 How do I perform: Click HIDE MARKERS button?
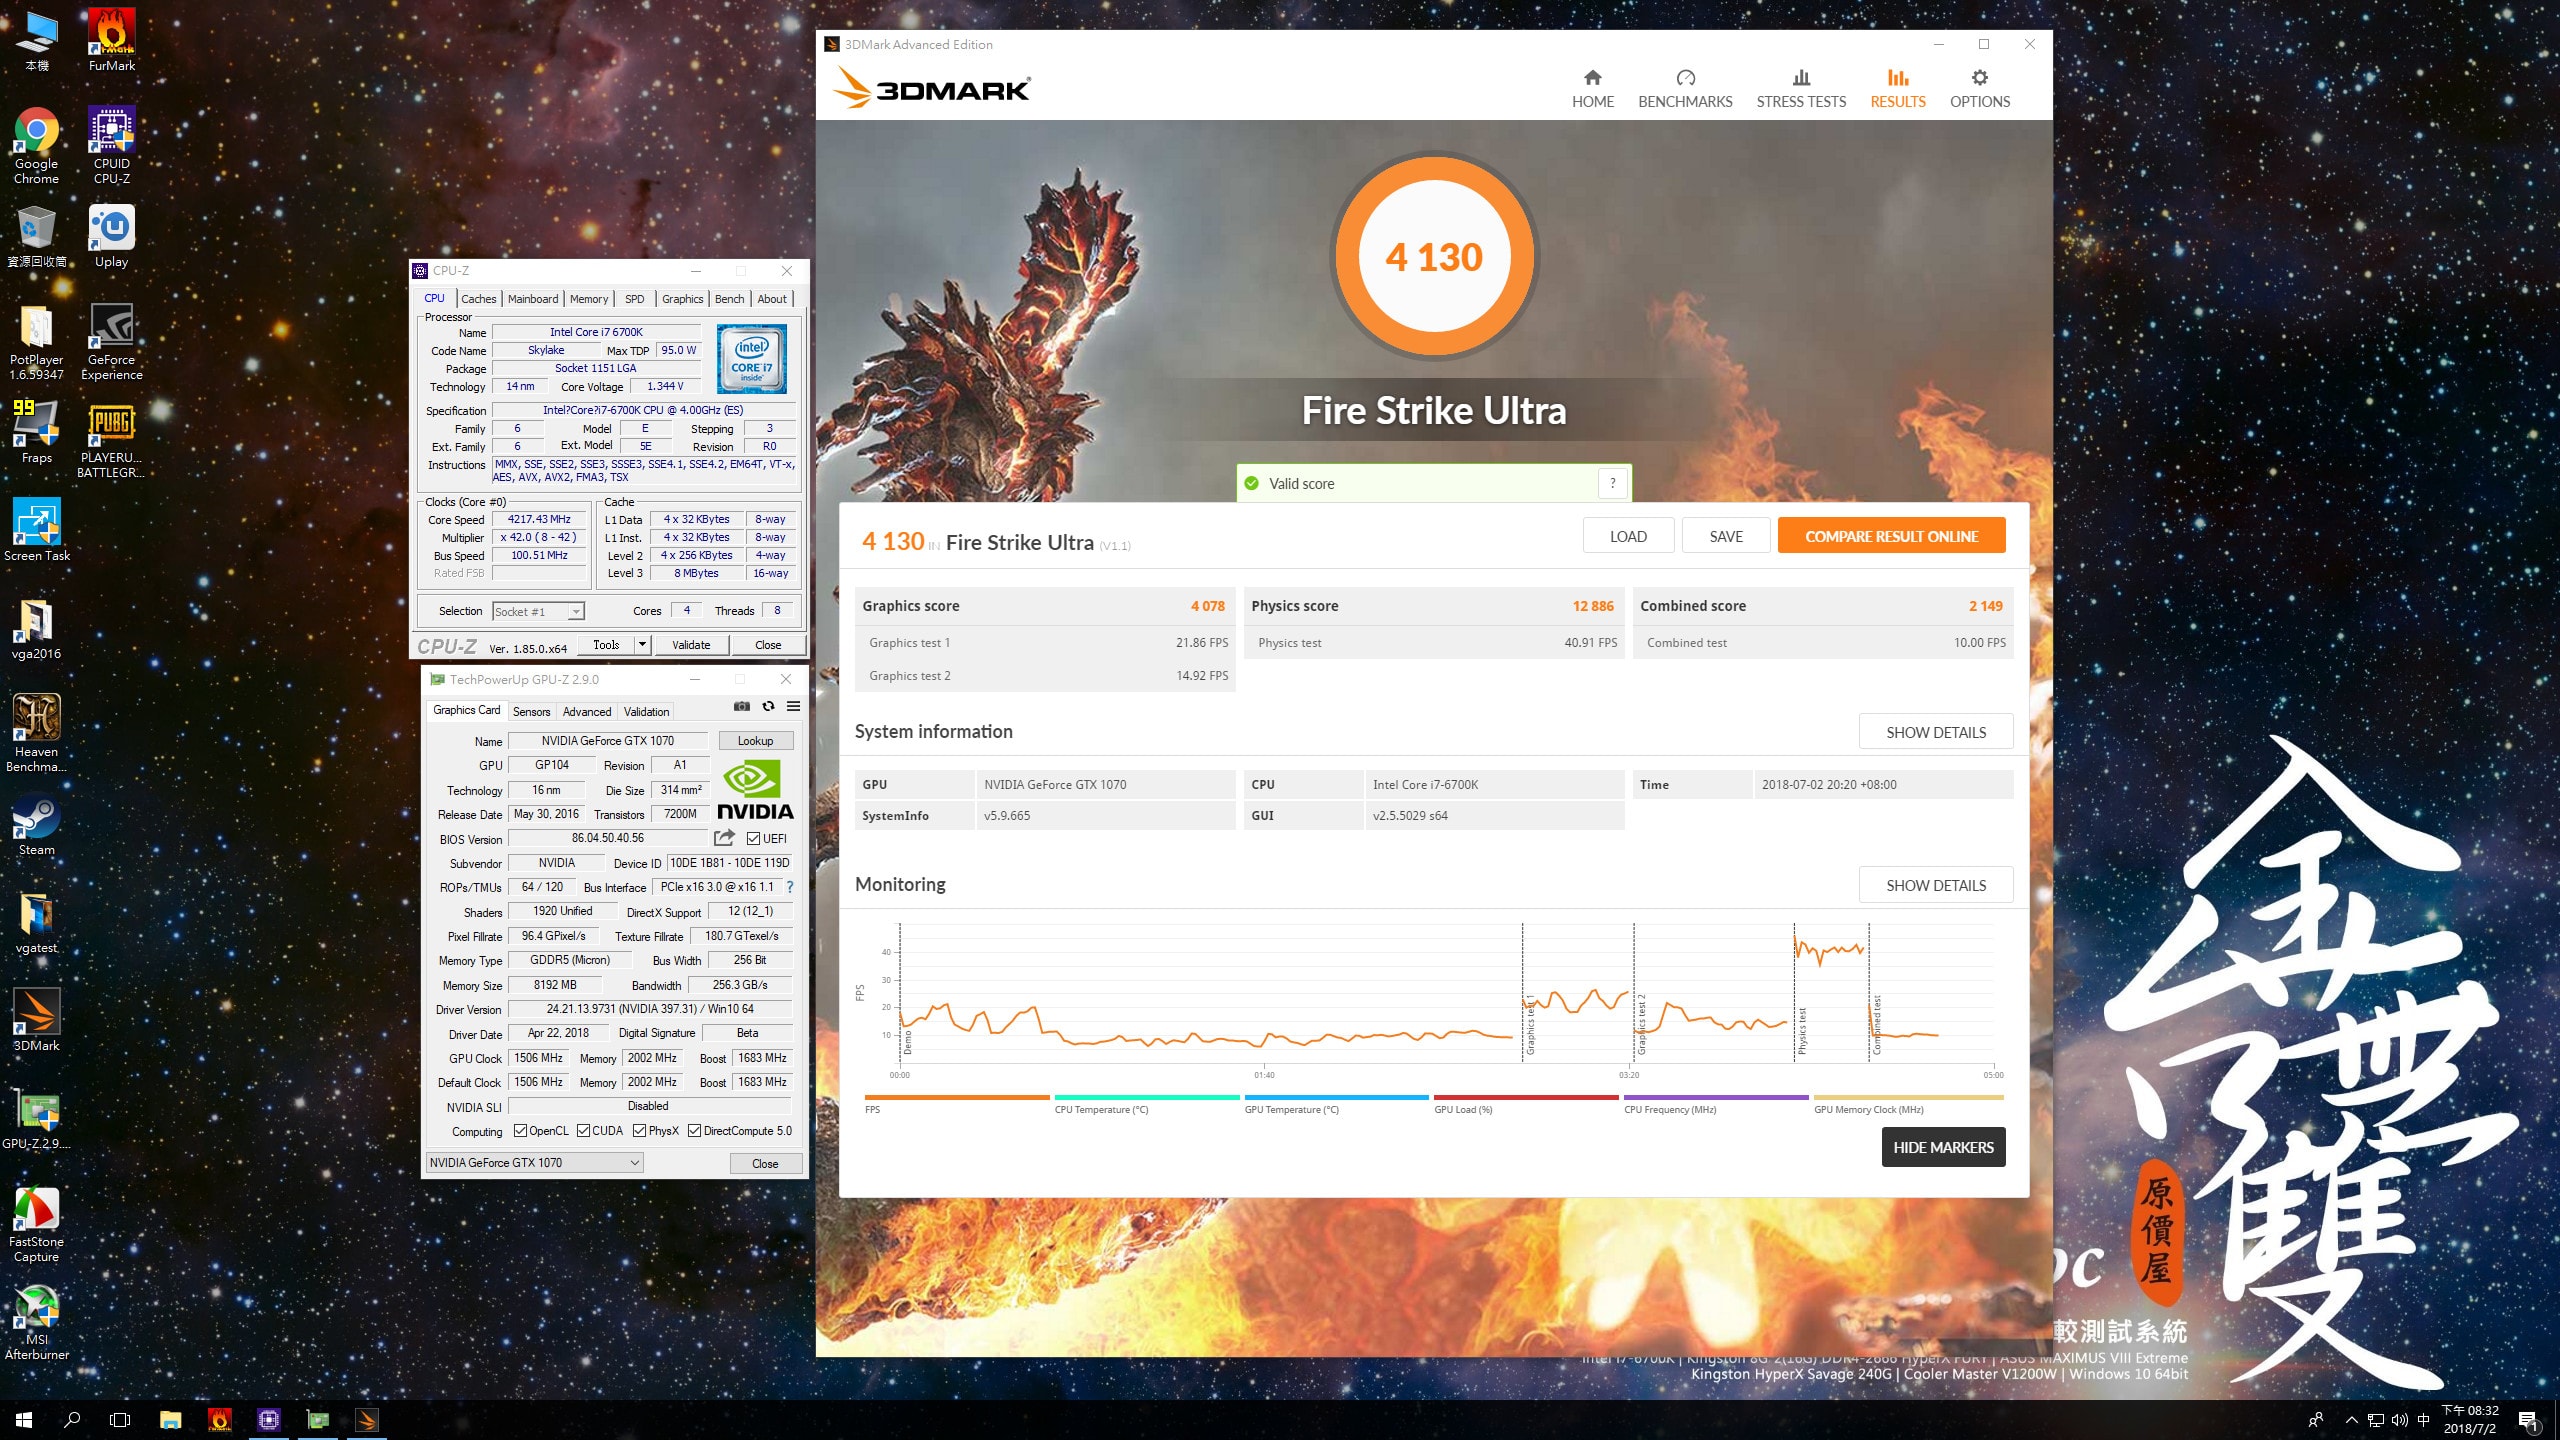[1942, 1147]
